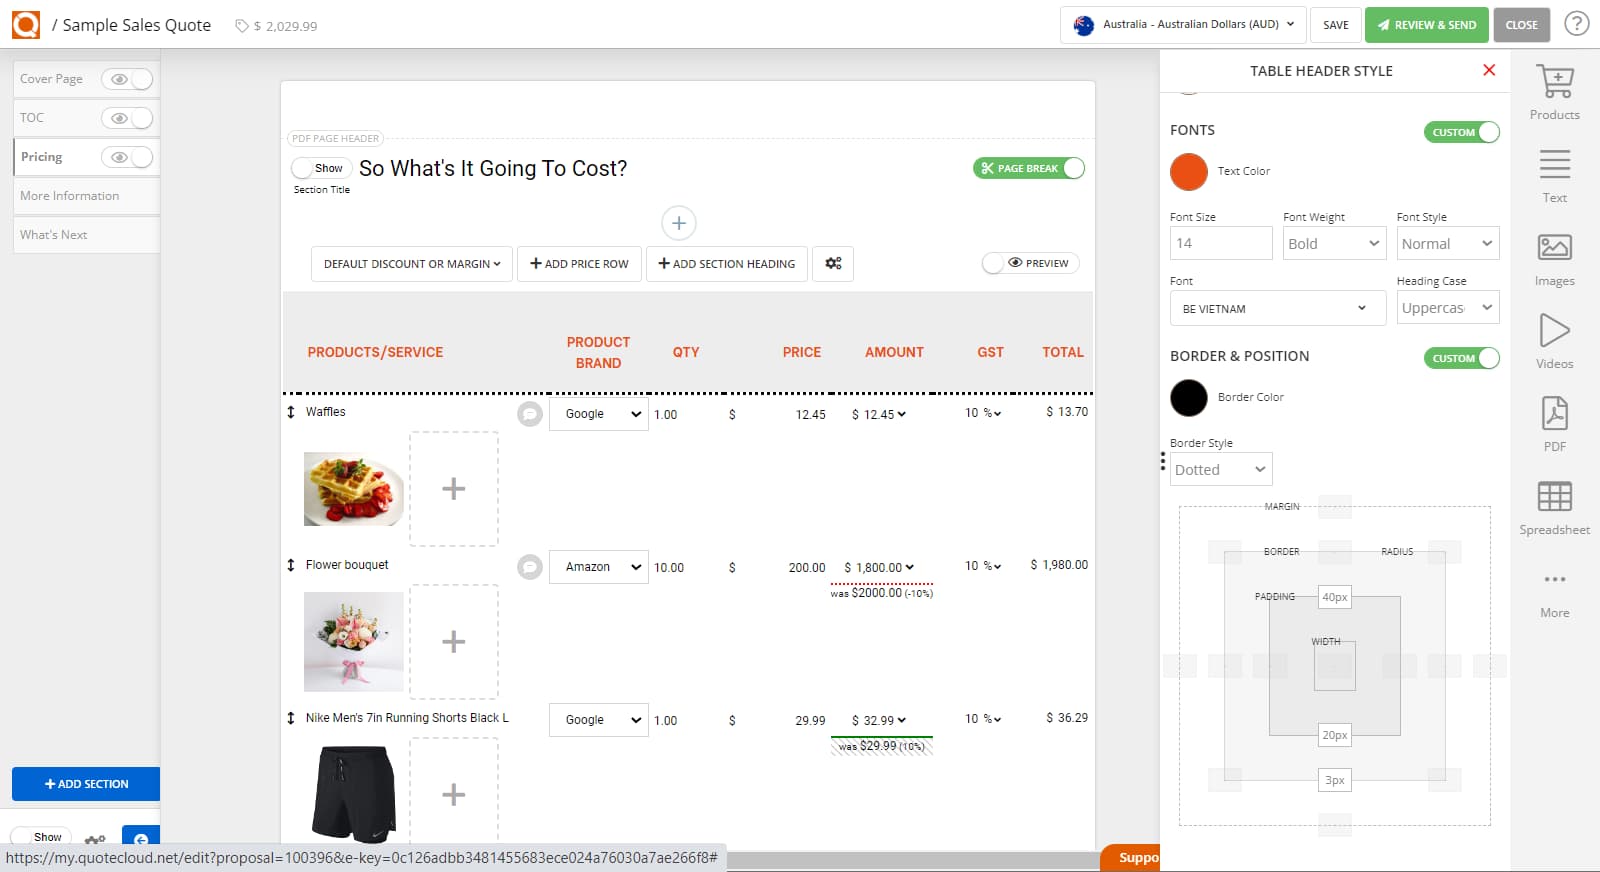
Task: Open the pricing table settings gears icon
Action: point(833,264)
